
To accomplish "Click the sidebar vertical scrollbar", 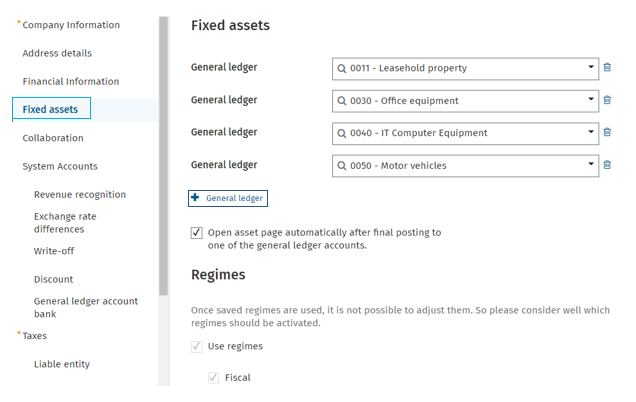I will tap(163, 156).
